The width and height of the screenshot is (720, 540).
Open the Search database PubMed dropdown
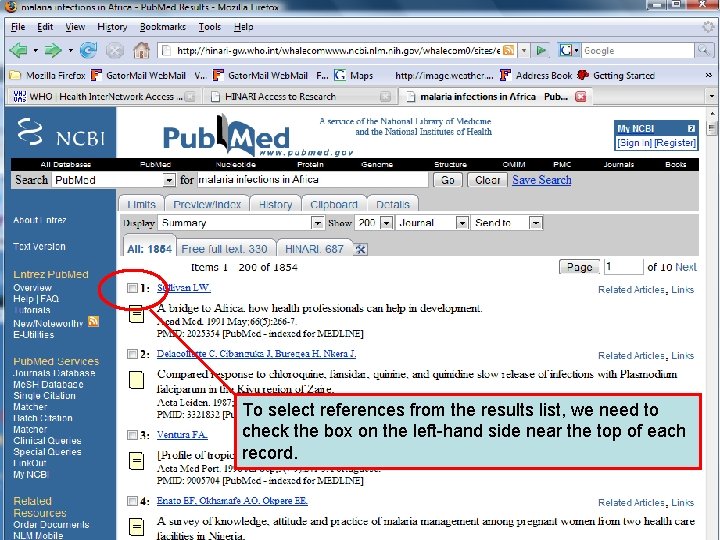pos(169,180)
